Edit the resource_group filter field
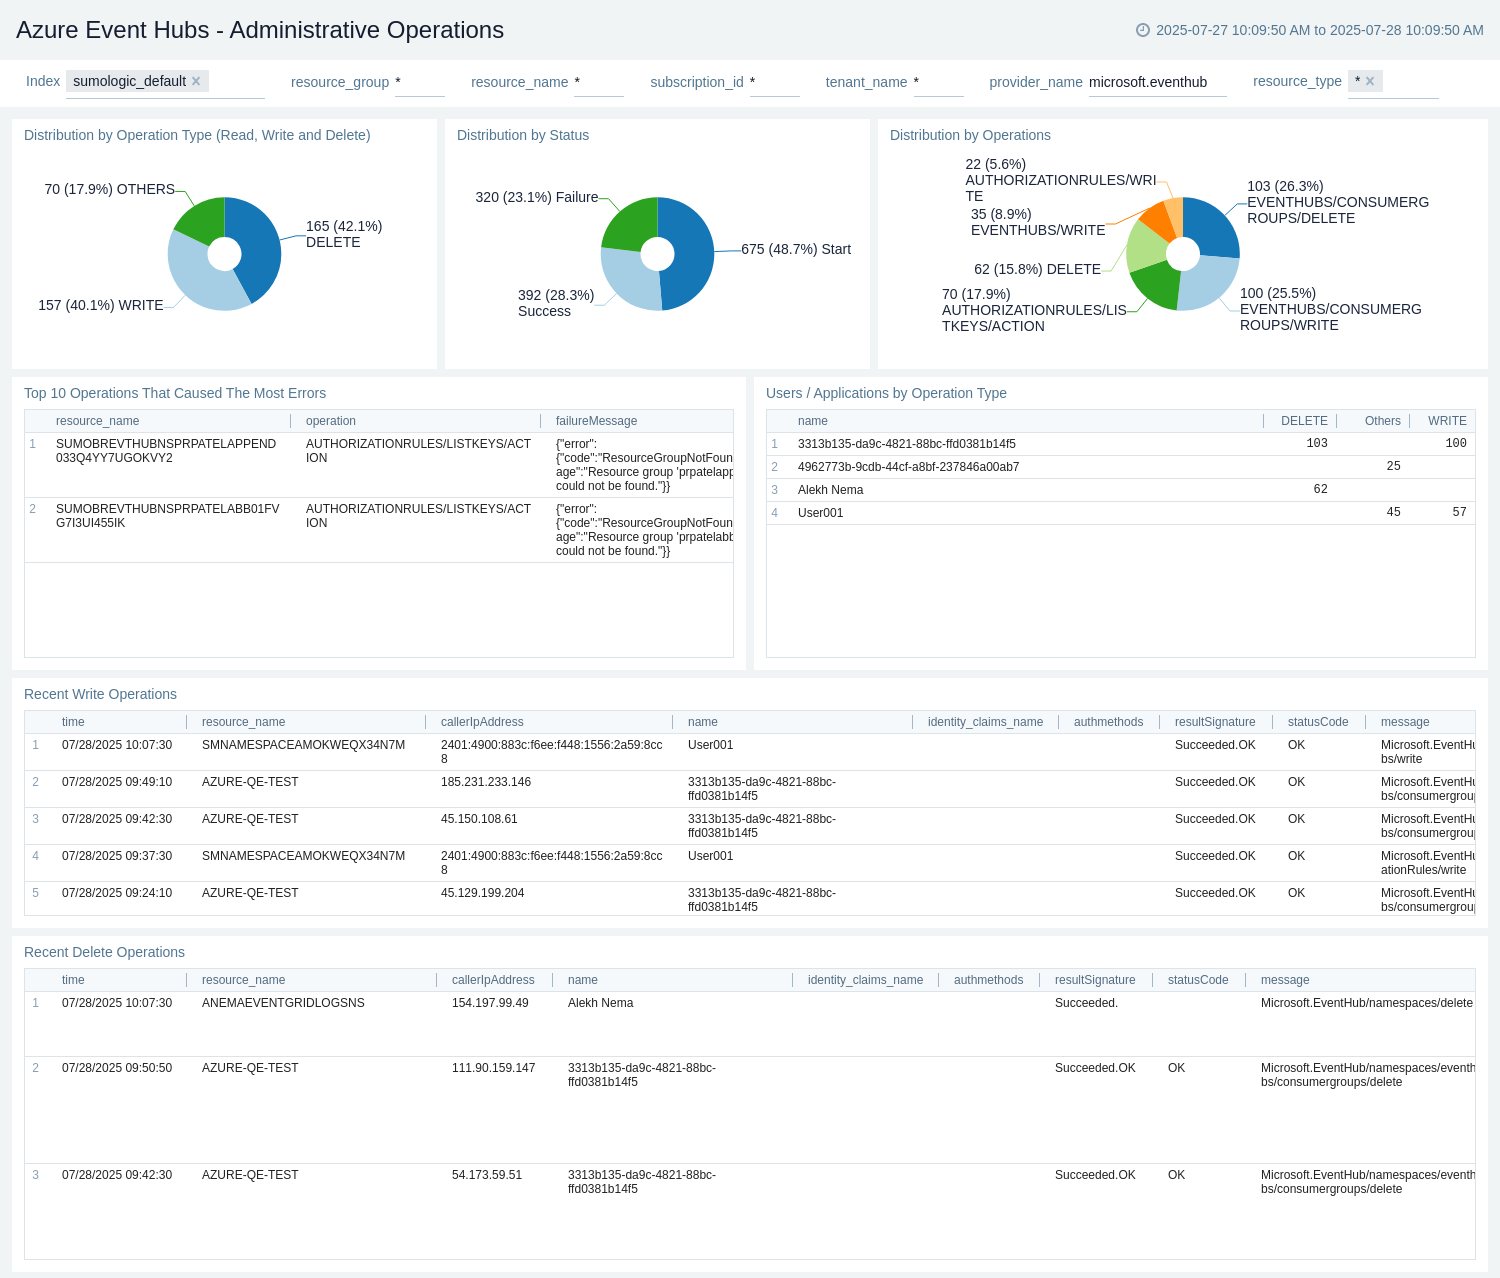Viewport: 1500px width, 1278px height. point(419,82)
